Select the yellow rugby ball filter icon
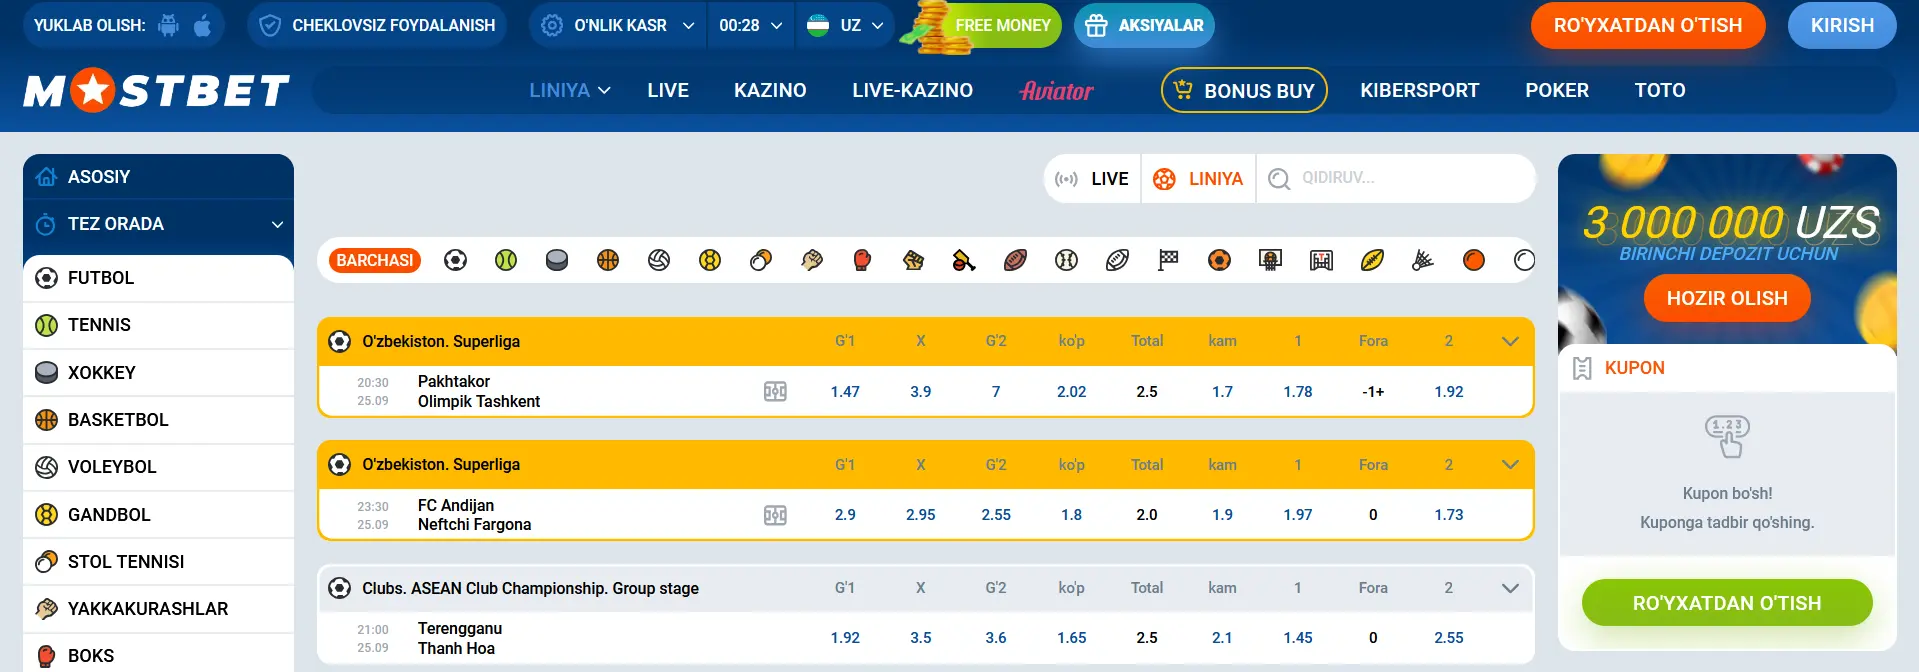 (x=1372, y=260)
